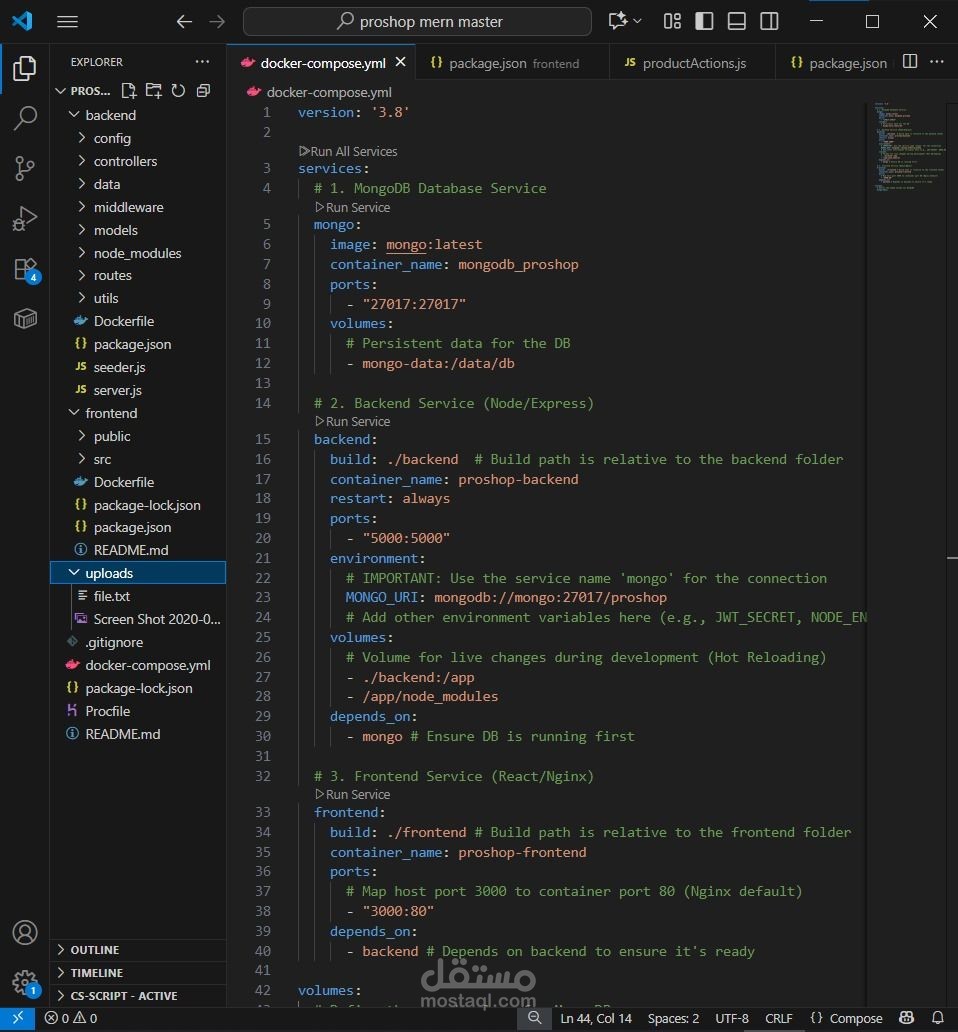Split the editor to the right
The height and width of the screenshot is (1032, 958).
pyautogui.click(x=910, y=61)
